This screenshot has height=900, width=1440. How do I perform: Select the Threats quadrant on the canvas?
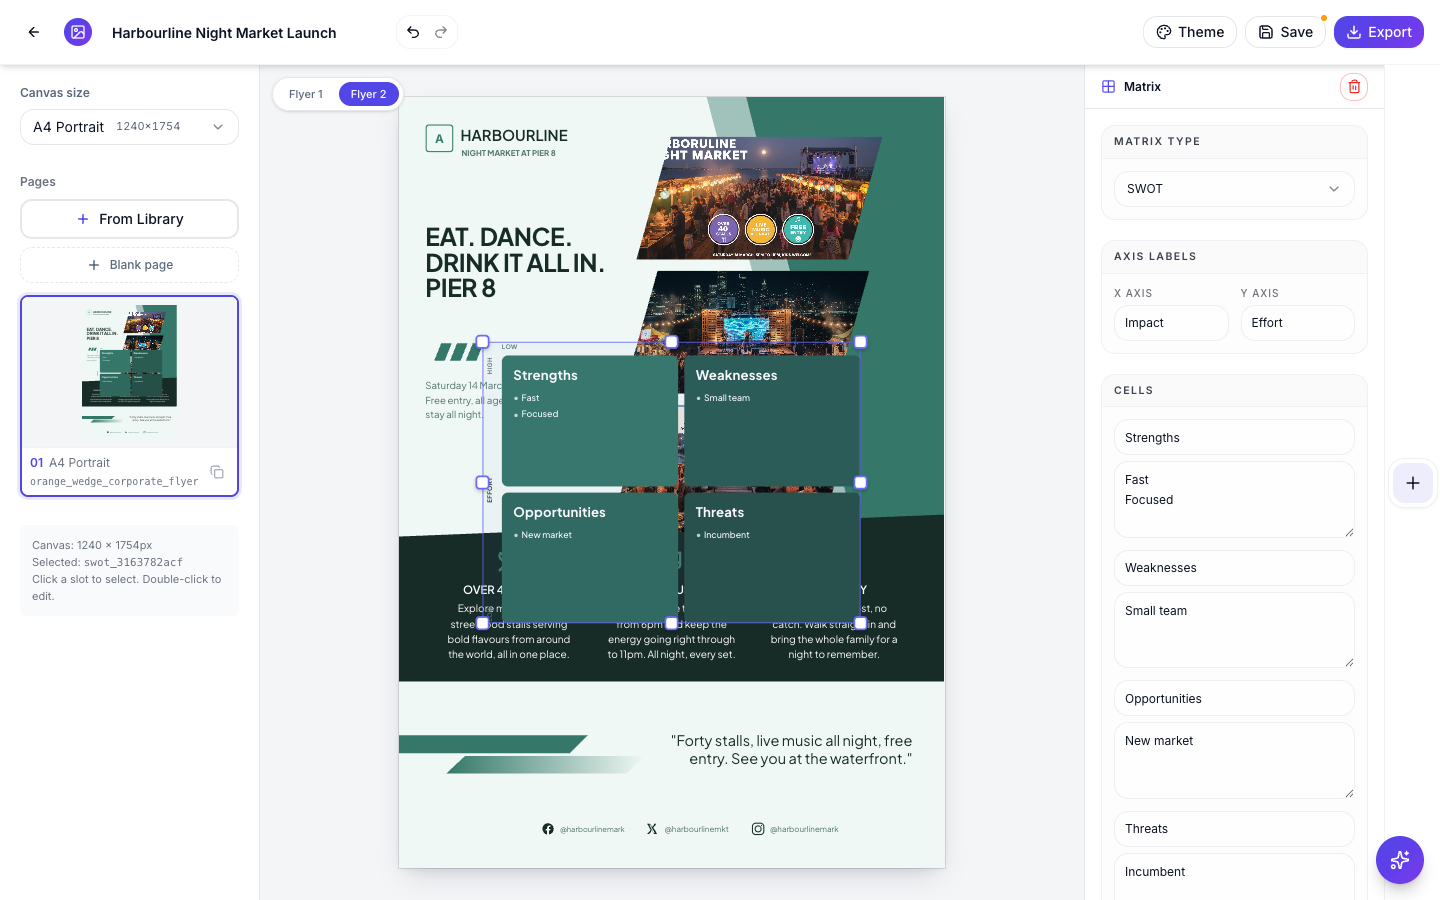(771, 558)
